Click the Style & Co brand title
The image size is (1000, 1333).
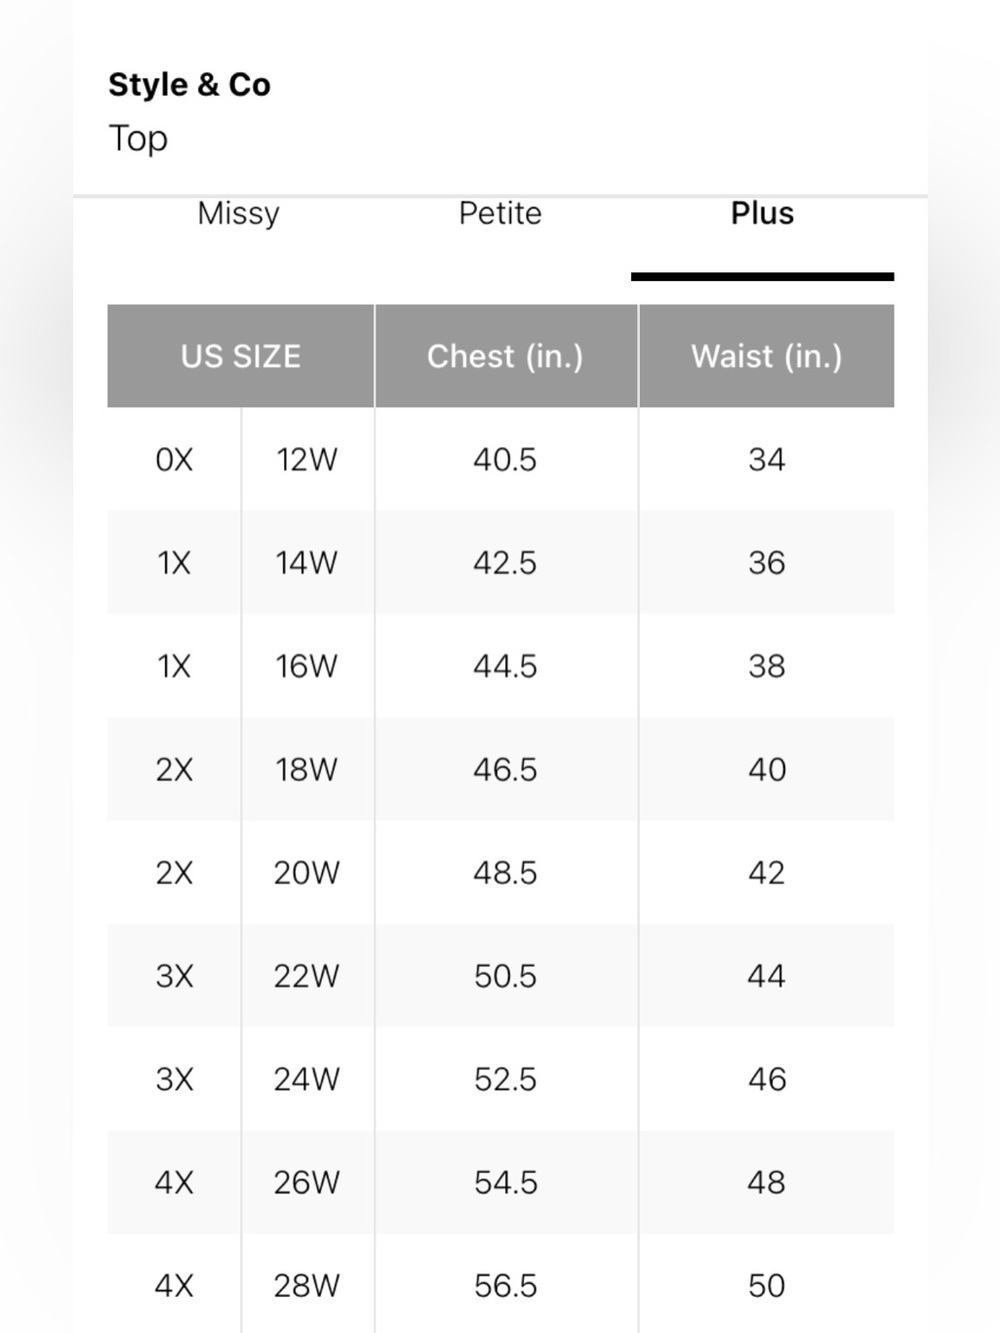click(189, 85)
